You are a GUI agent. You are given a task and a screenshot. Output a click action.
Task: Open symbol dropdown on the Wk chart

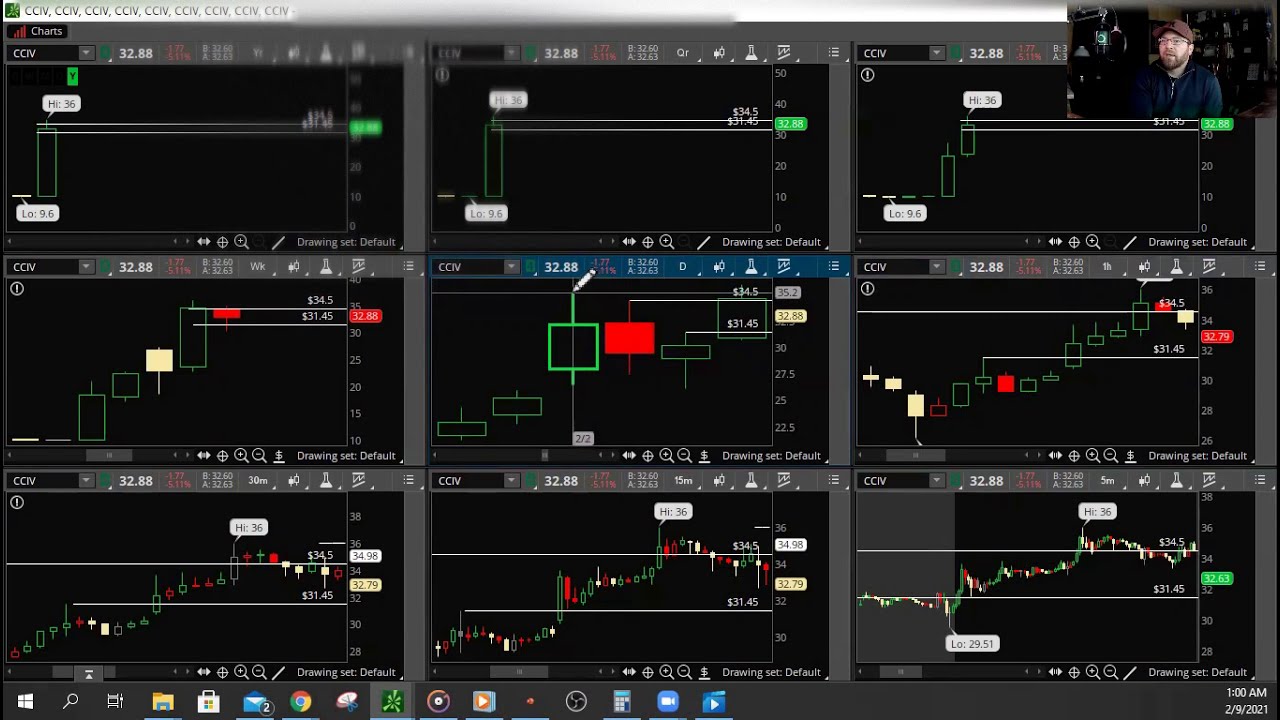click(x=86, y=267)
